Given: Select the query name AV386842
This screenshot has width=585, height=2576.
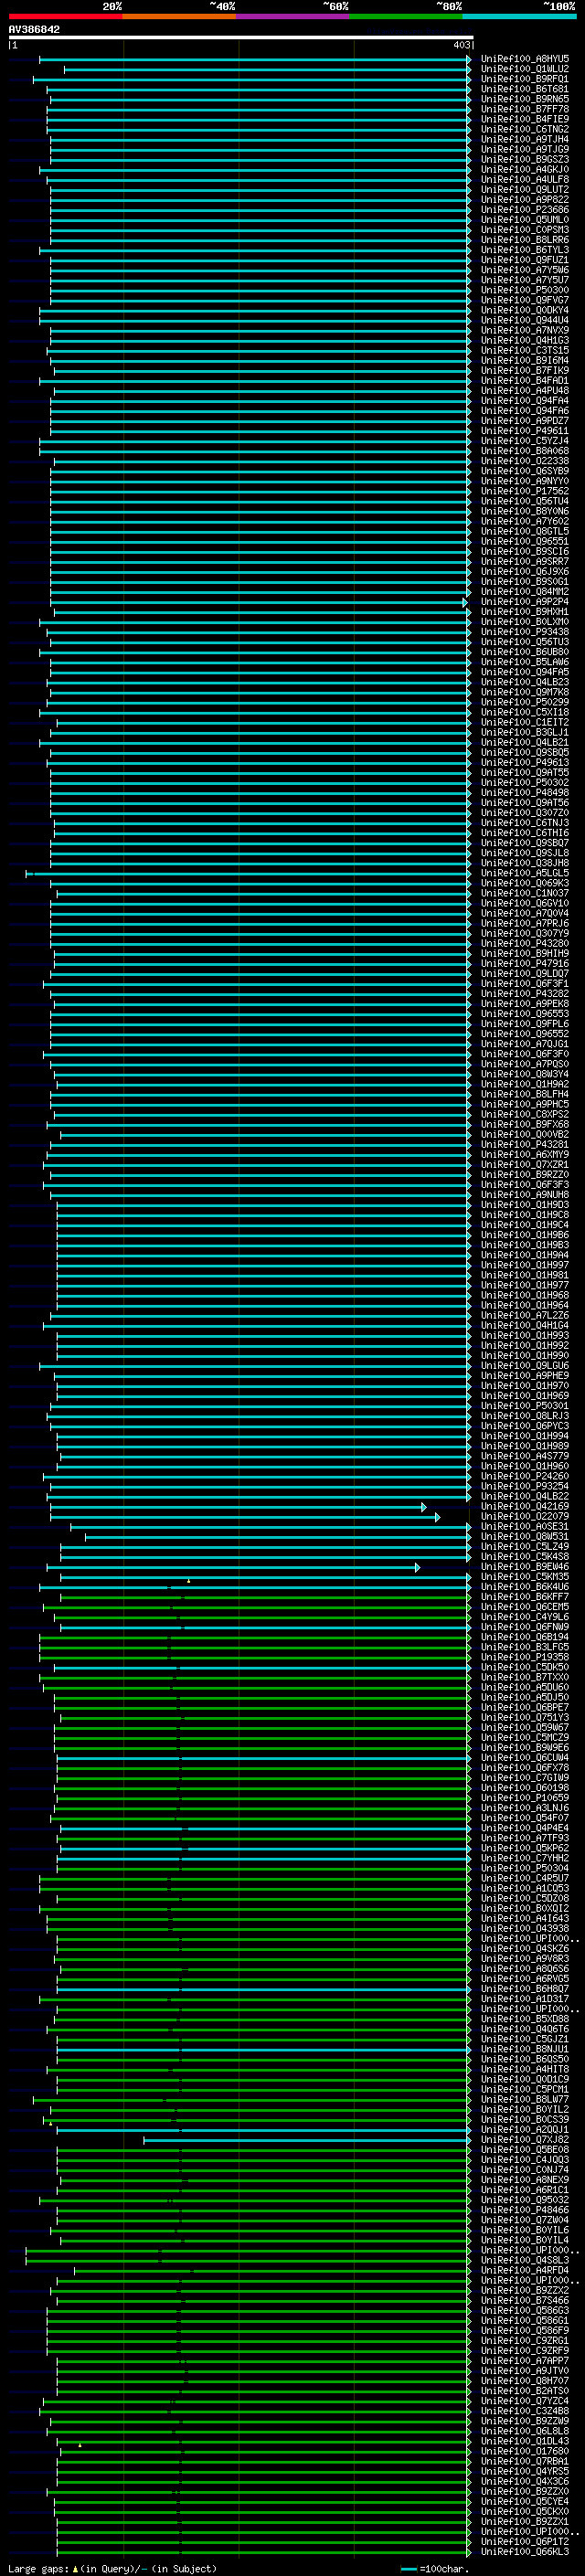Looking at the screenshot, I should click(34, 30).
